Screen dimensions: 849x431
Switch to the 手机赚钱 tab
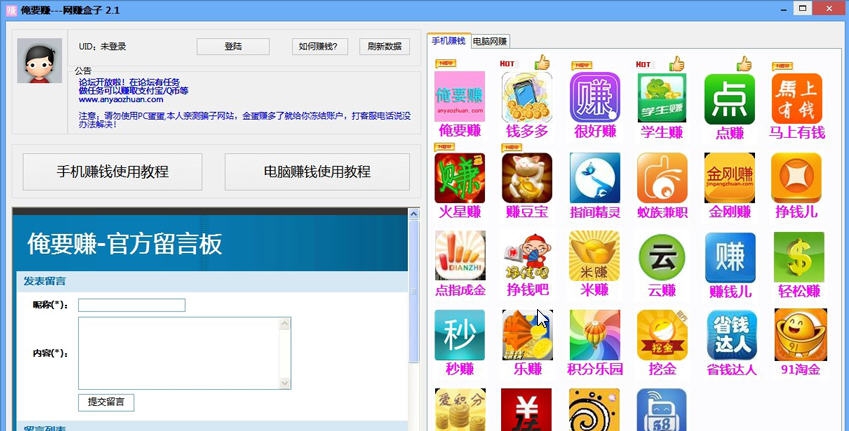[449, 41]
